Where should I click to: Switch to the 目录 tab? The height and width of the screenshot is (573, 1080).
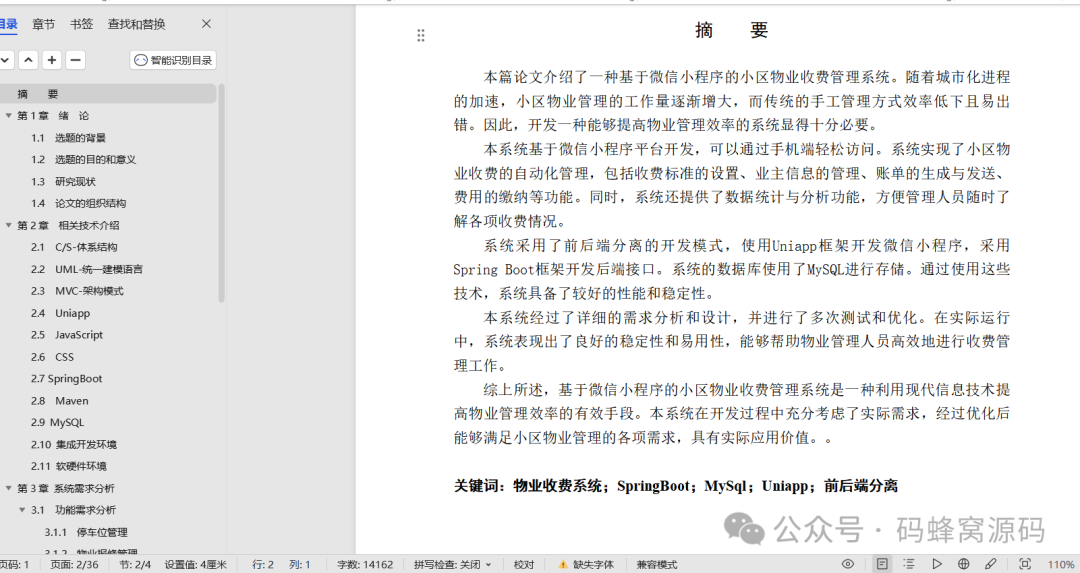pyautogui.click(x=8, y=24)
